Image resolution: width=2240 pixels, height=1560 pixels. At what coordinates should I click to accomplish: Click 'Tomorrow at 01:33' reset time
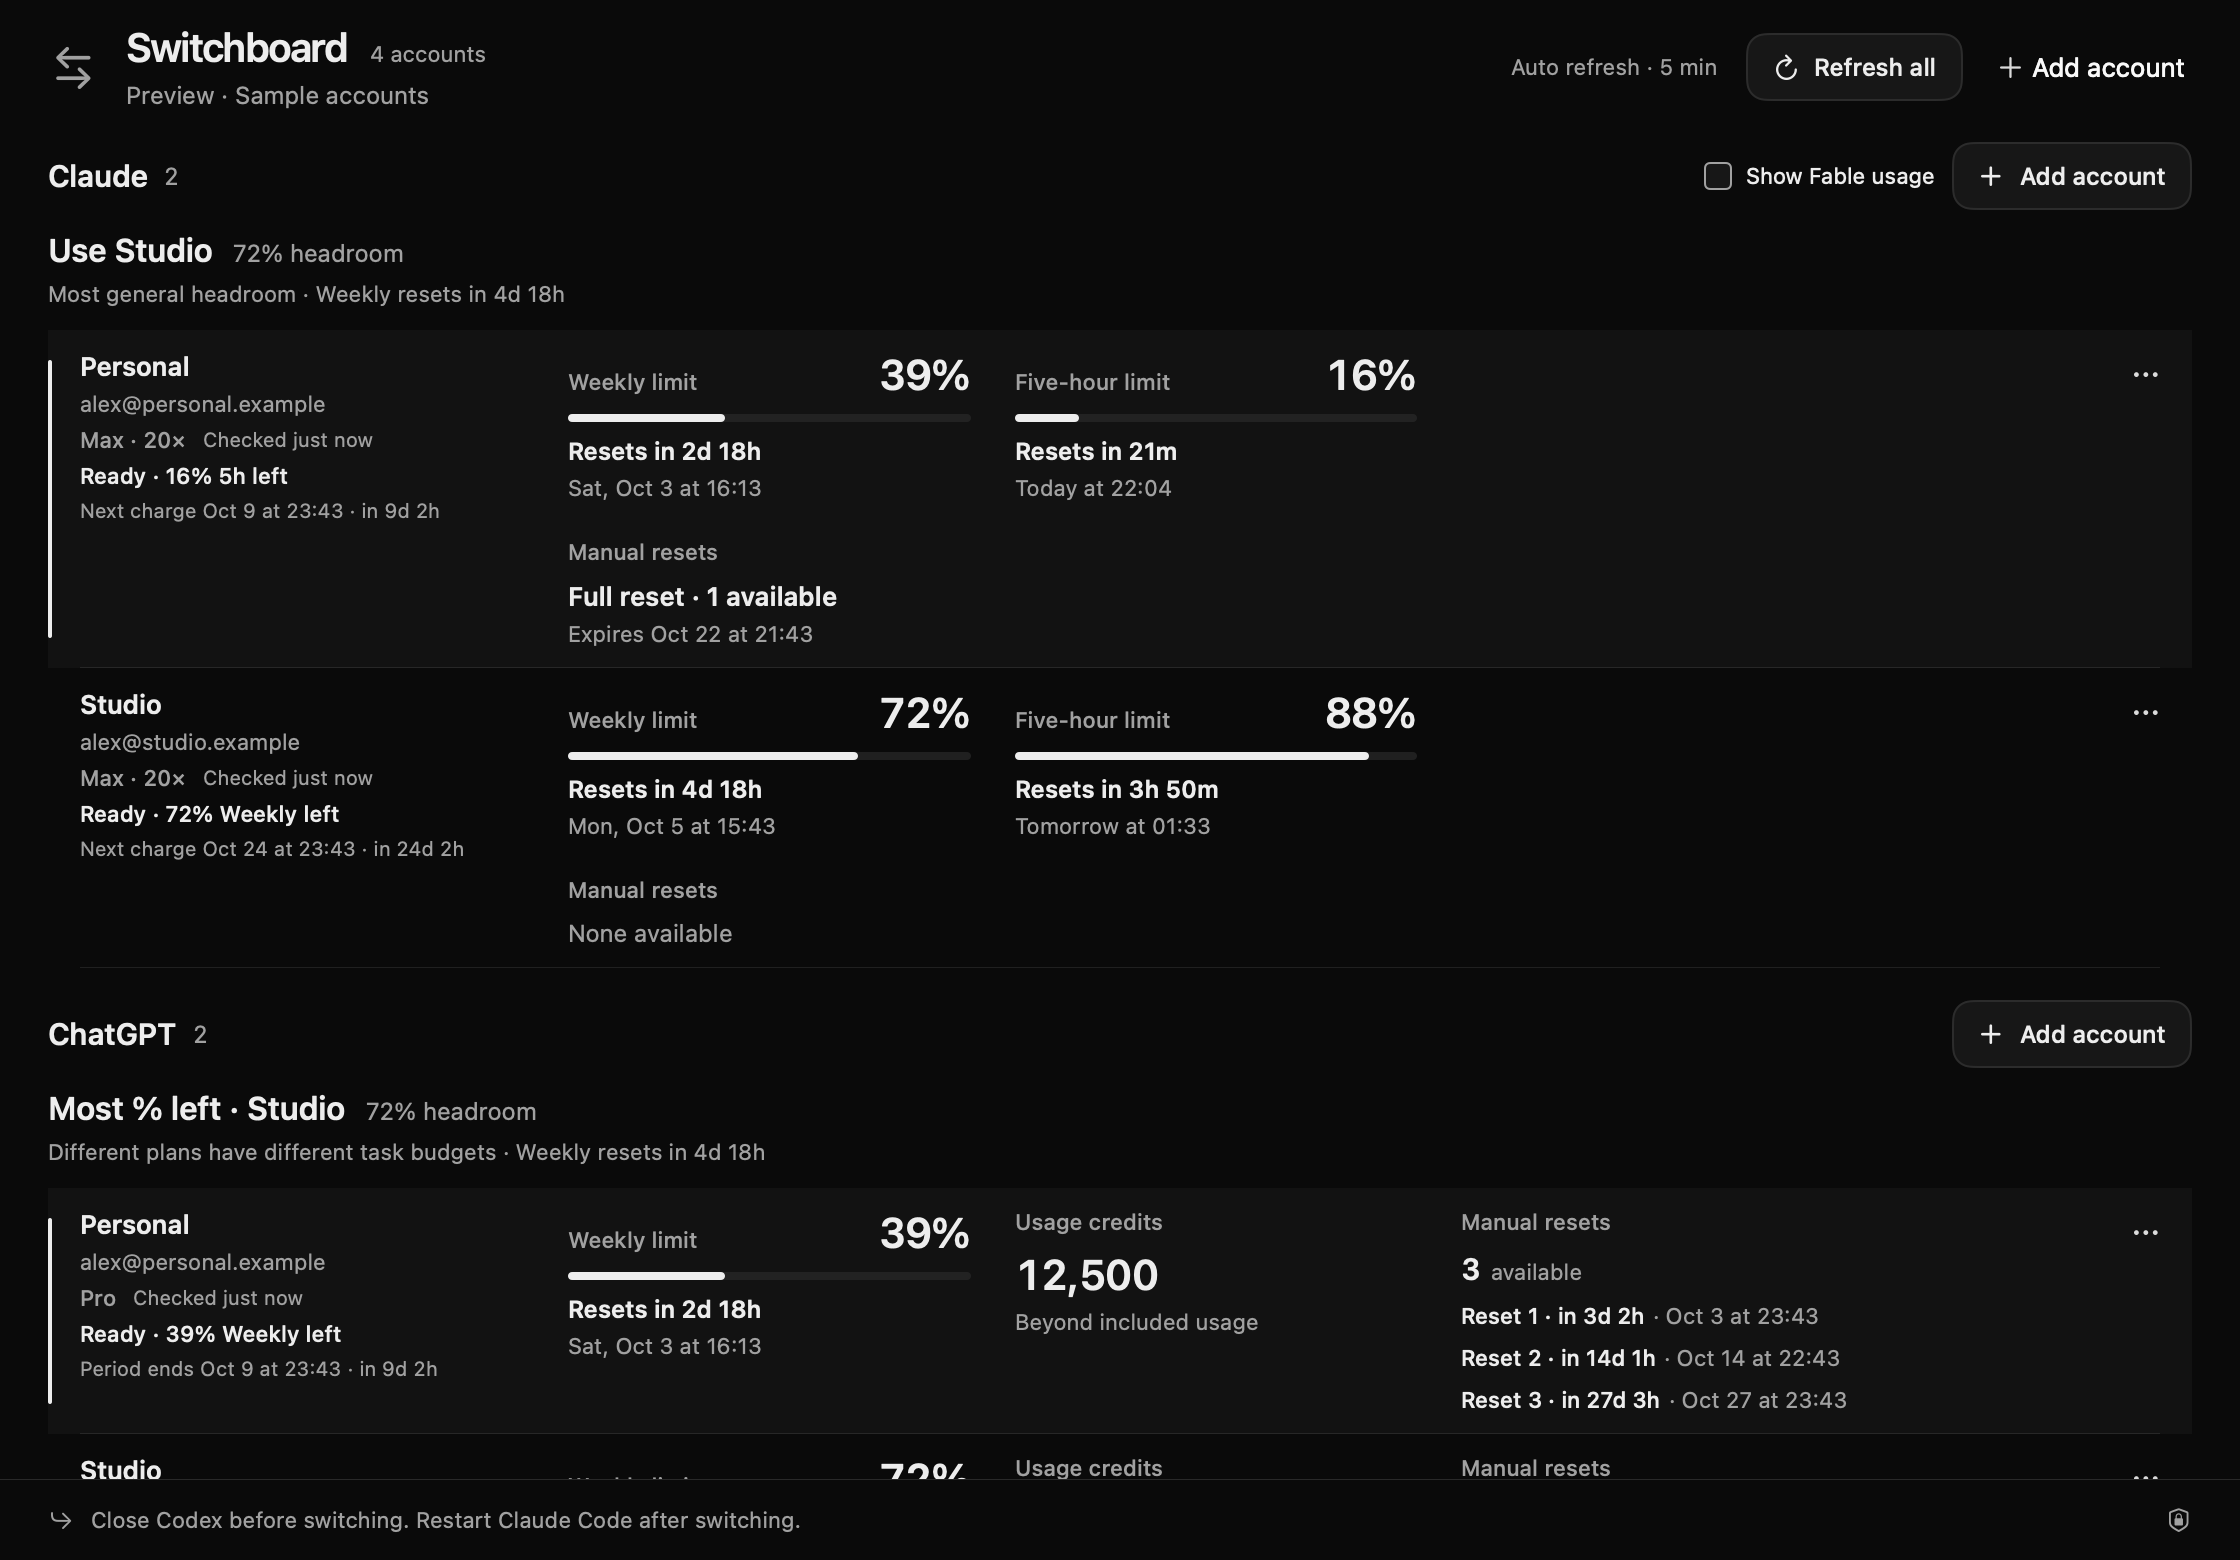[x=1112, y=826]
